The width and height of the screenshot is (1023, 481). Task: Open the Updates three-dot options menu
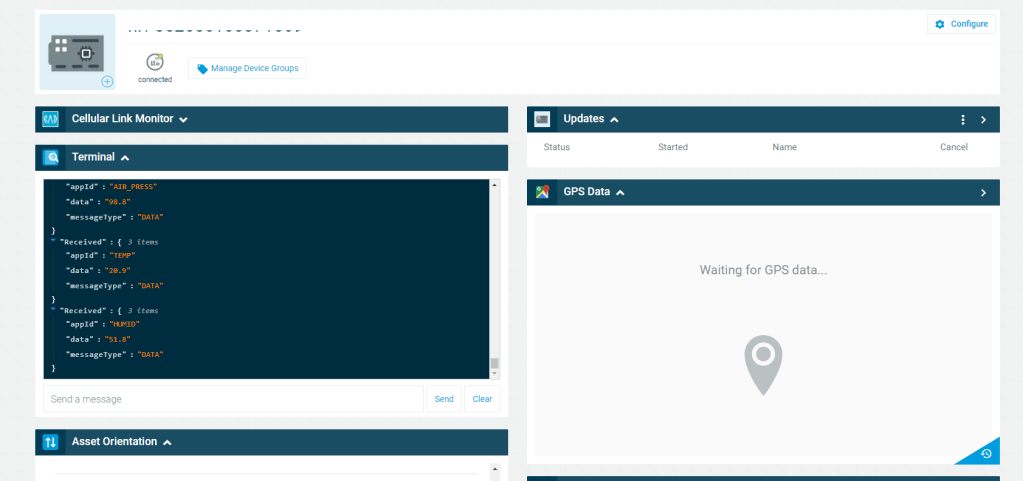click(x=963, y=119)
